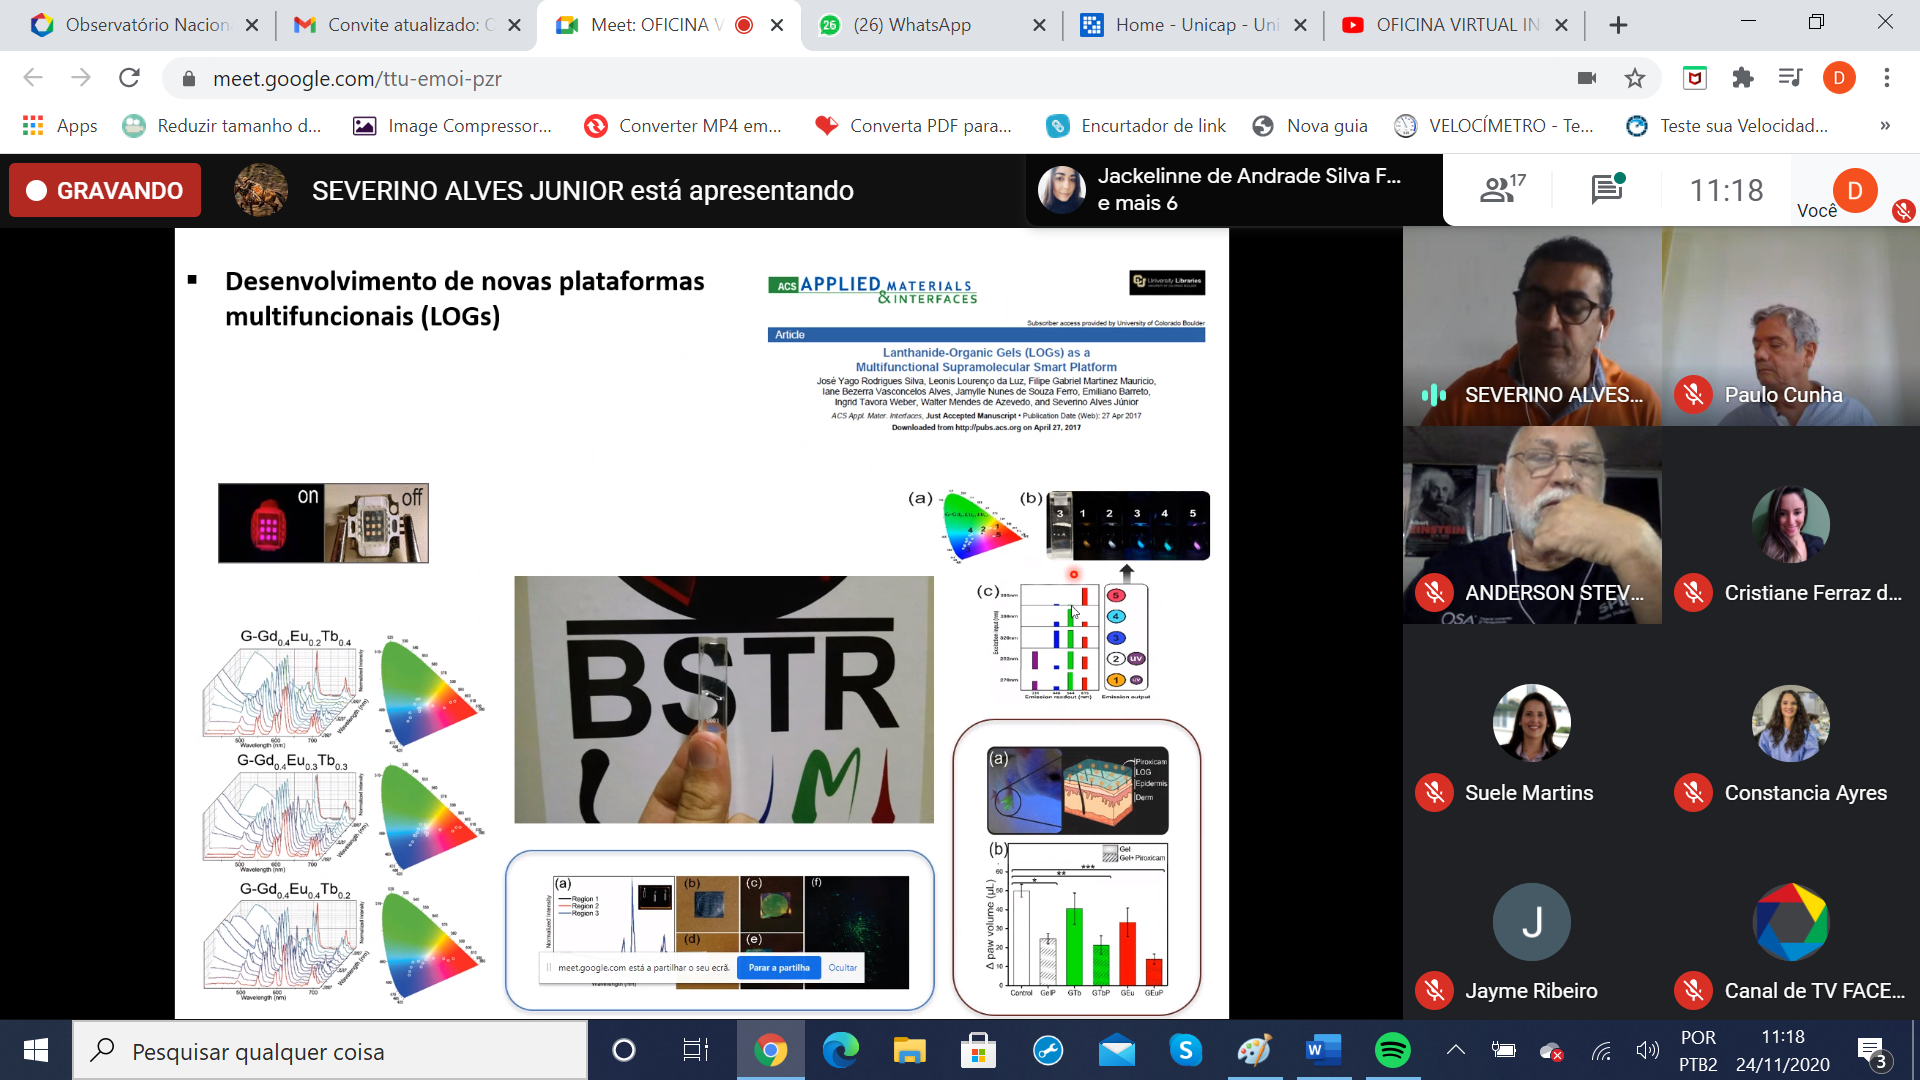
Task: Bookmark this page with the star icon
Action: 1635,78
